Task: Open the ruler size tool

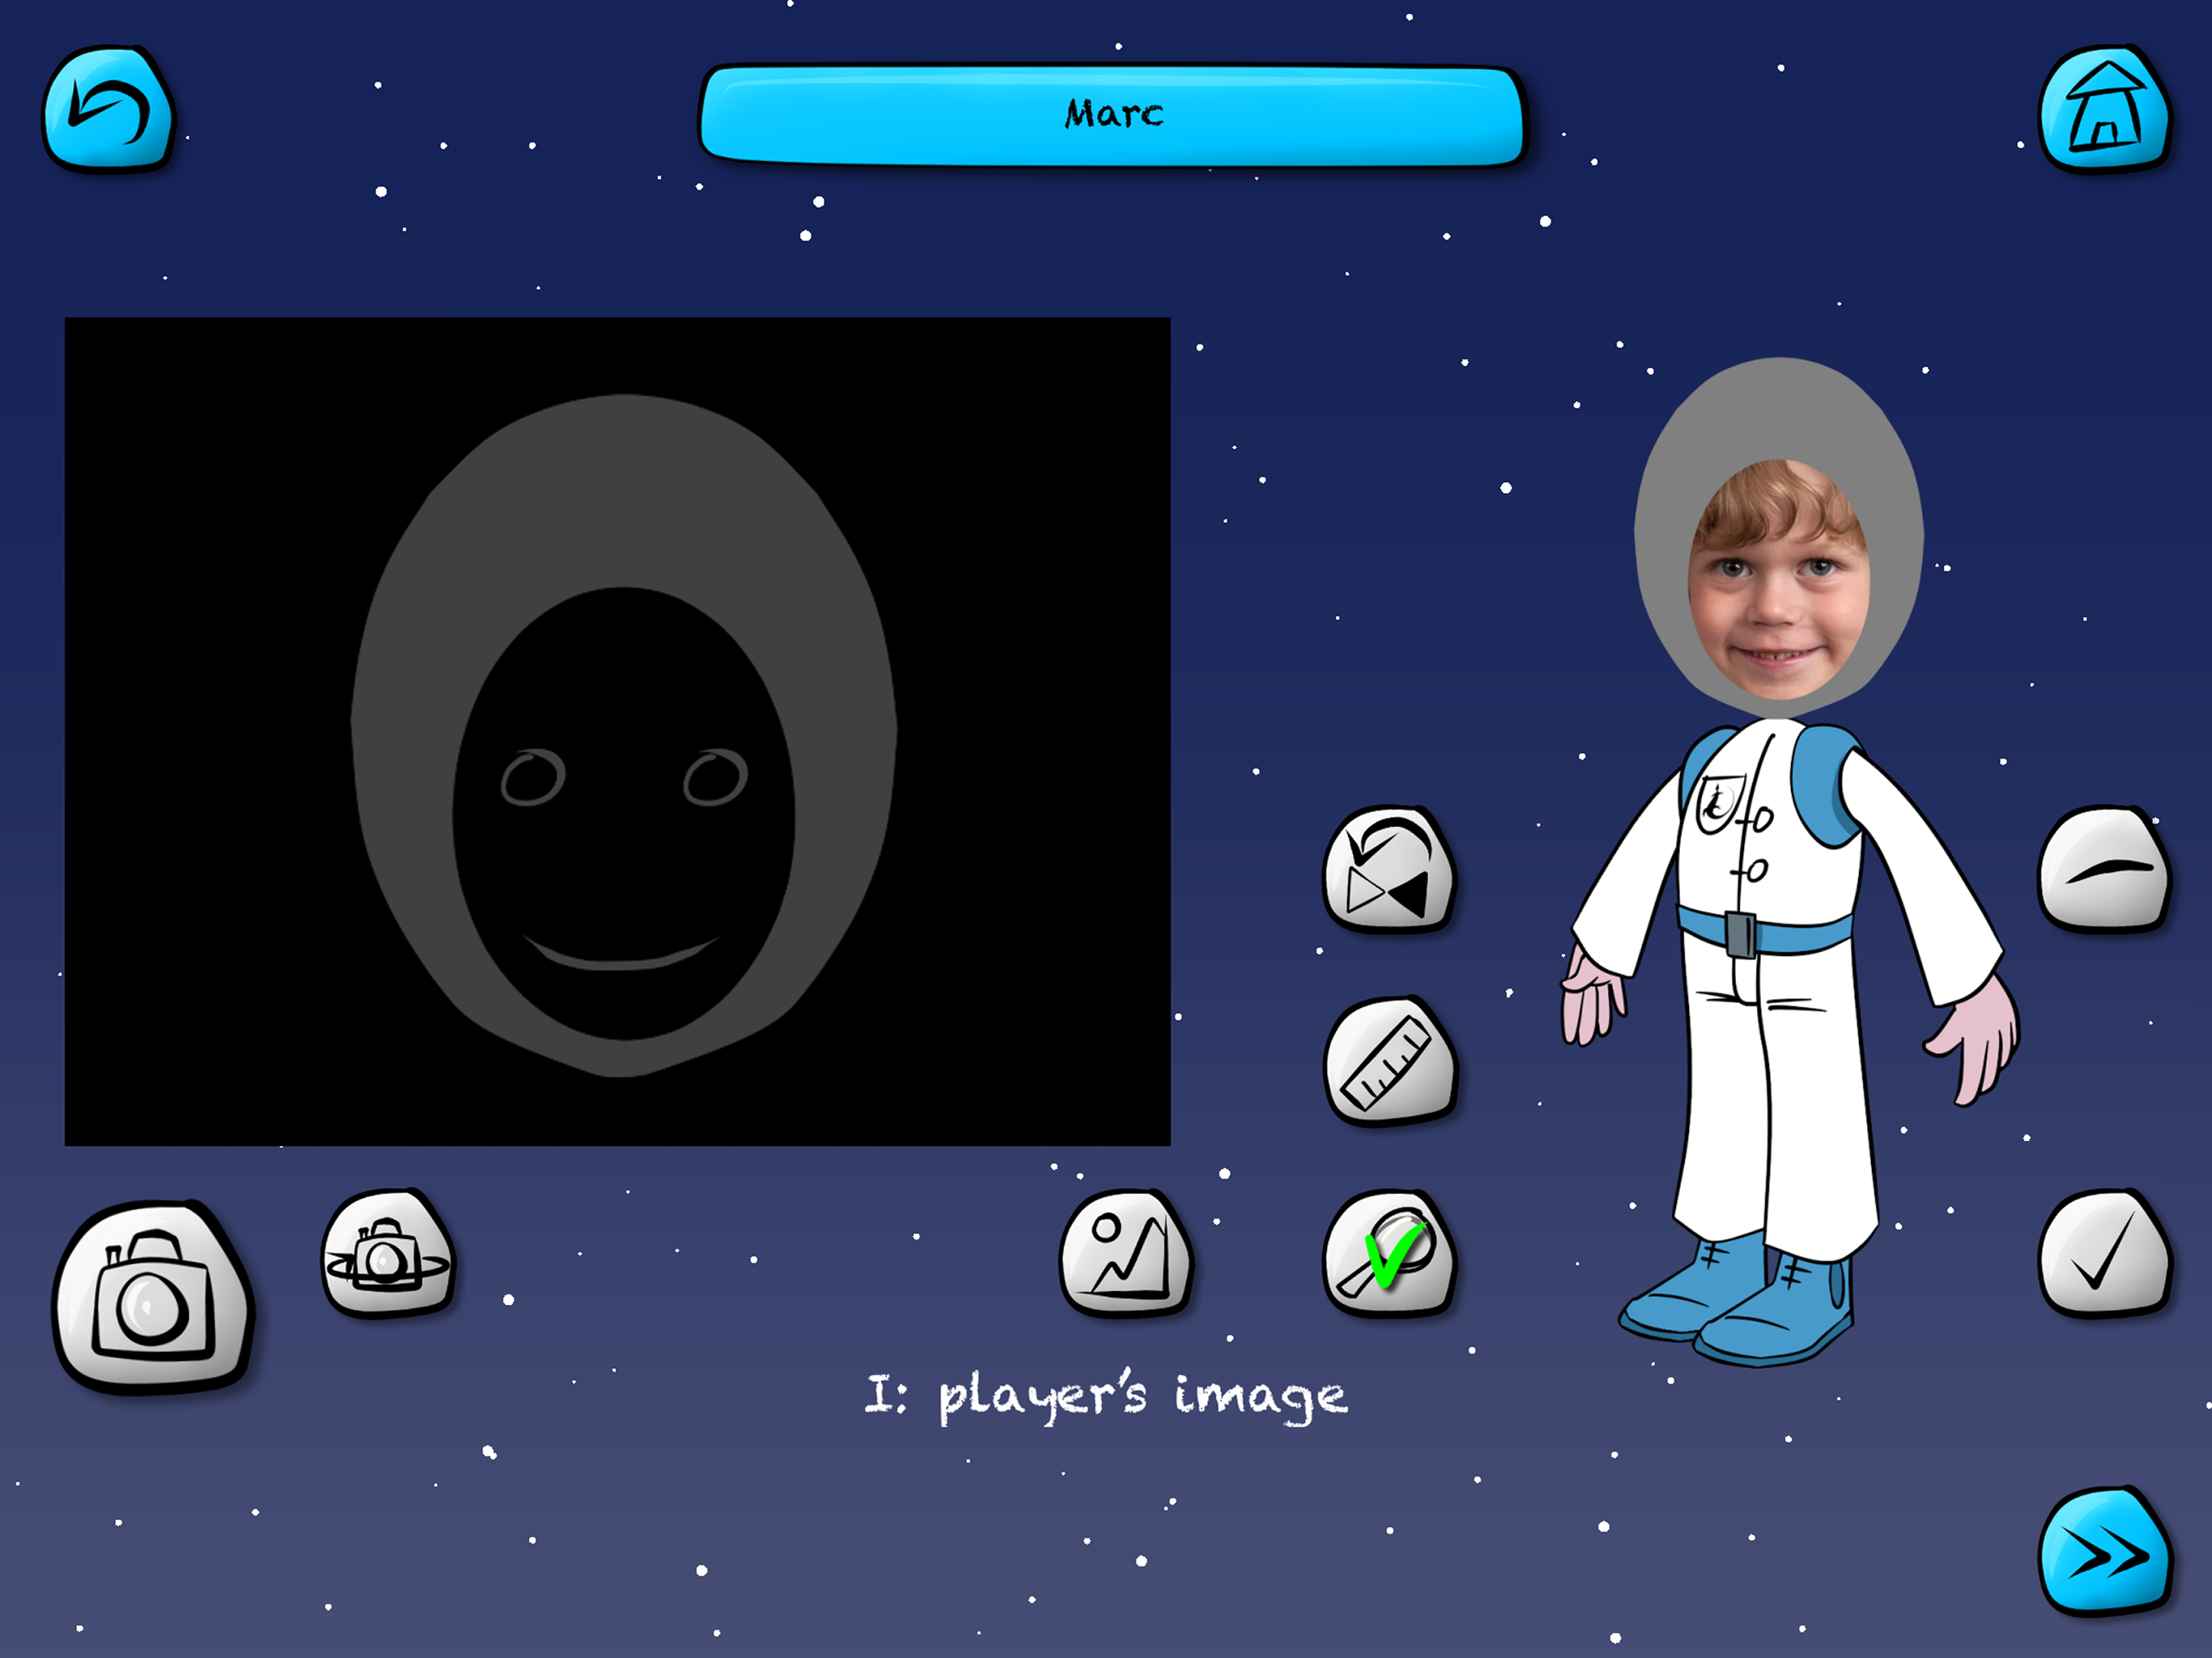Action: 1390,1061
